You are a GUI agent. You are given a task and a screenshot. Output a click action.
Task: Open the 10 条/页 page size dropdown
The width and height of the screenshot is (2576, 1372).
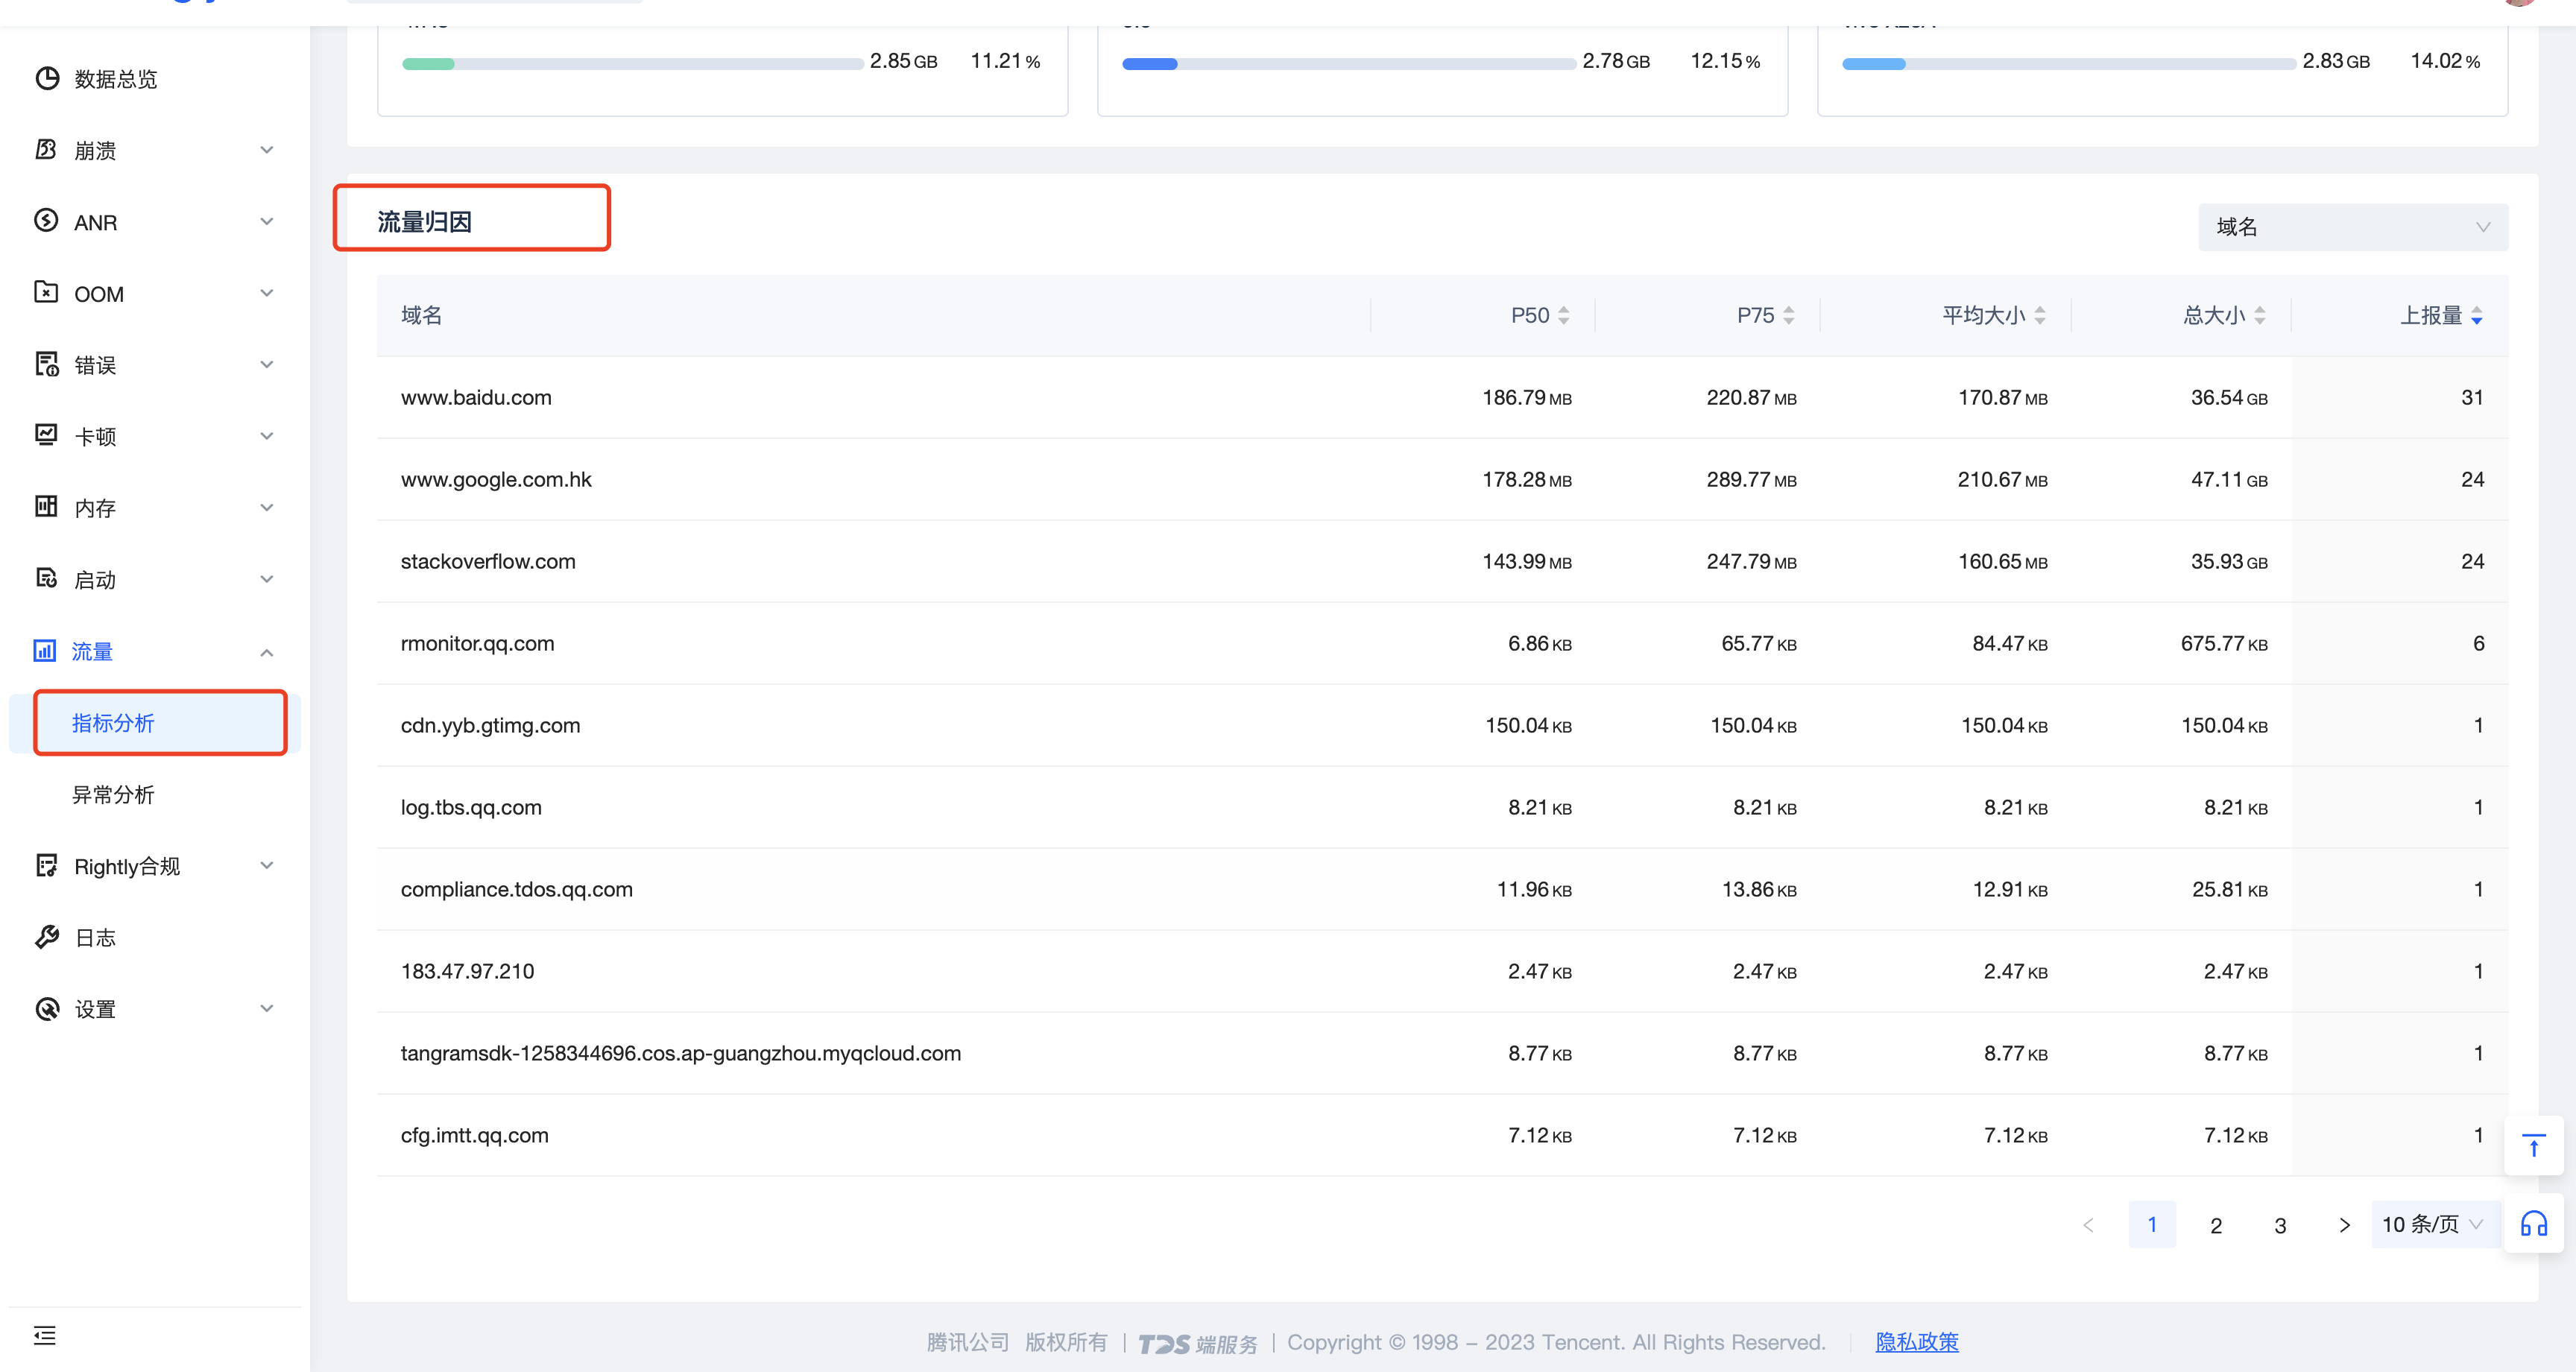pyautogui.click(x=2431, y=1224)
